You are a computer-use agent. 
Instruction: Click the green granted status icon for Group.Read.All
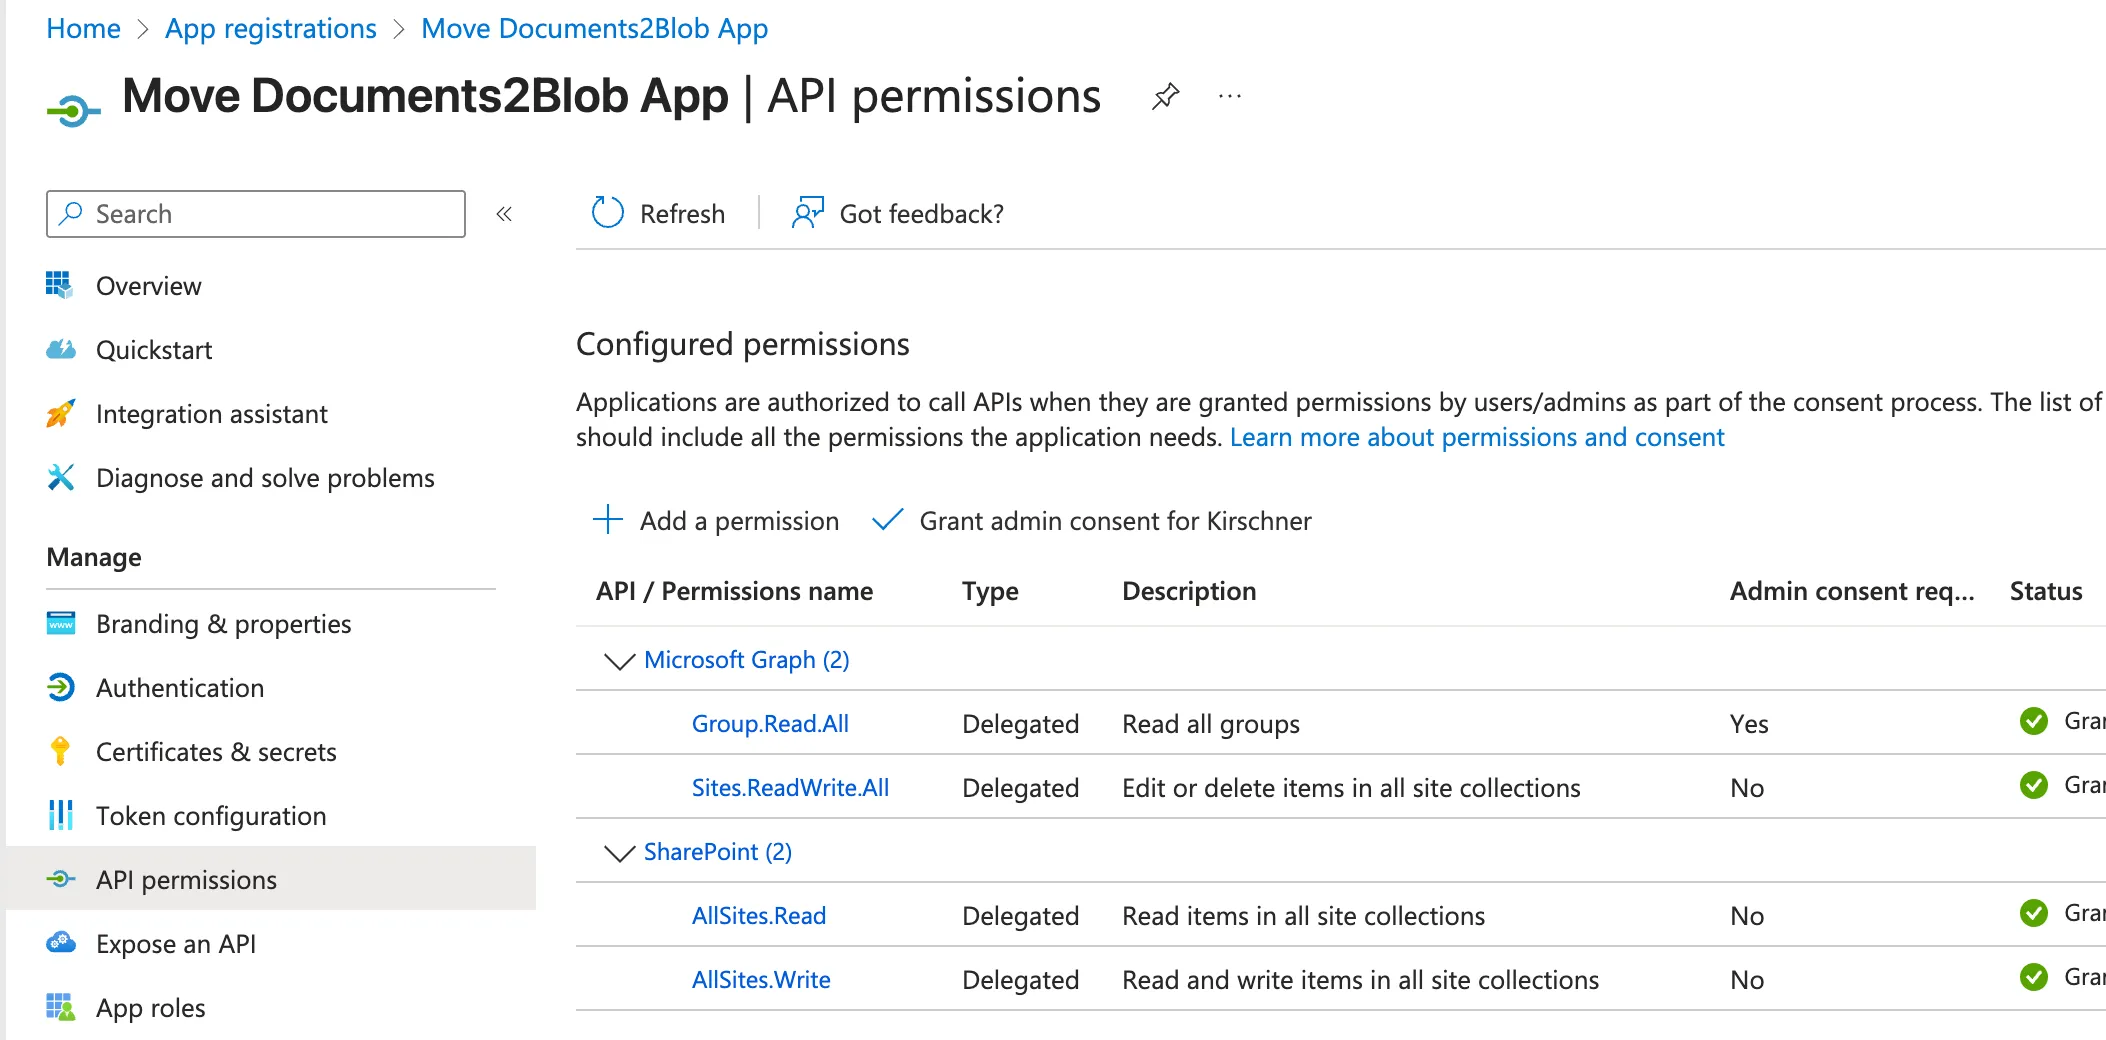(x=2034, y=721)
